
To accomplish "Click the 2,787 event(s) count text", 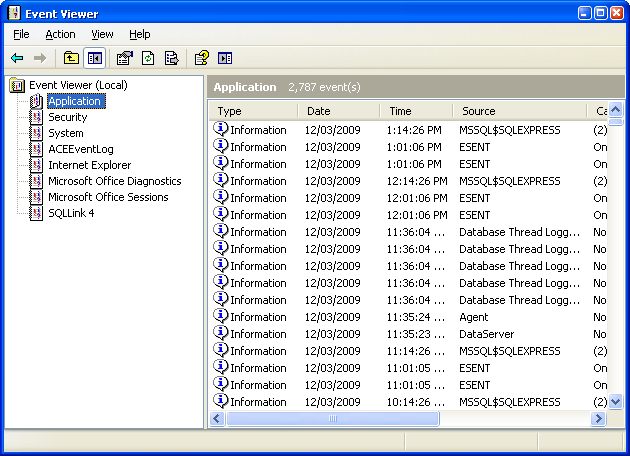I will click(x=324, y=87).
